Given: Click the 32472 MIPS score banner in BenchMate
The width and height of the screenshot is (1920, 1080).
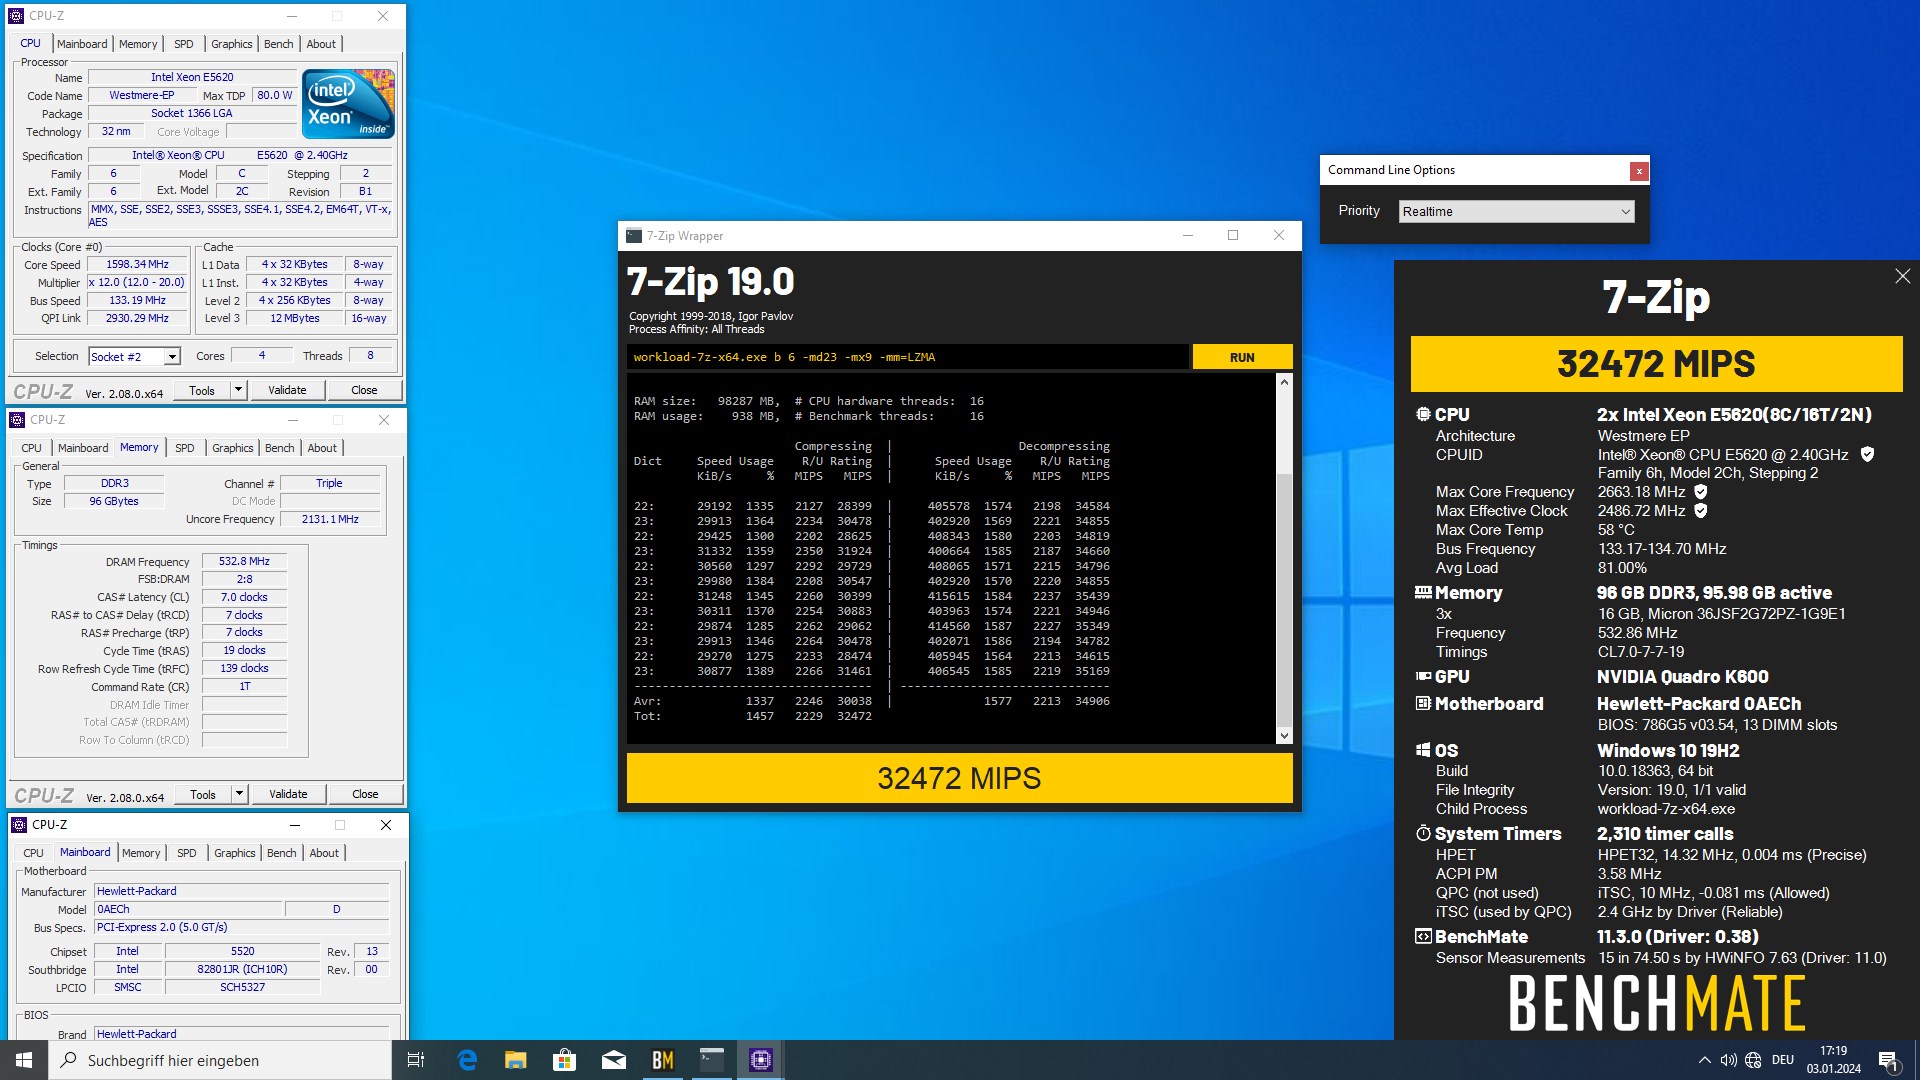Looking at the screenshot, I should click(1656, 364).
